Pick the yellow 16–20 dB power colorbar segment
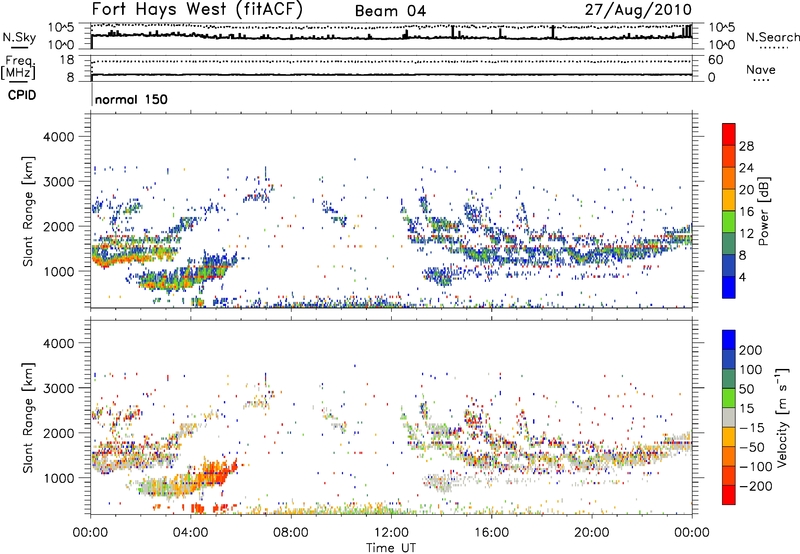This screenshot has height=554, width=800. (x=729, y=200)
